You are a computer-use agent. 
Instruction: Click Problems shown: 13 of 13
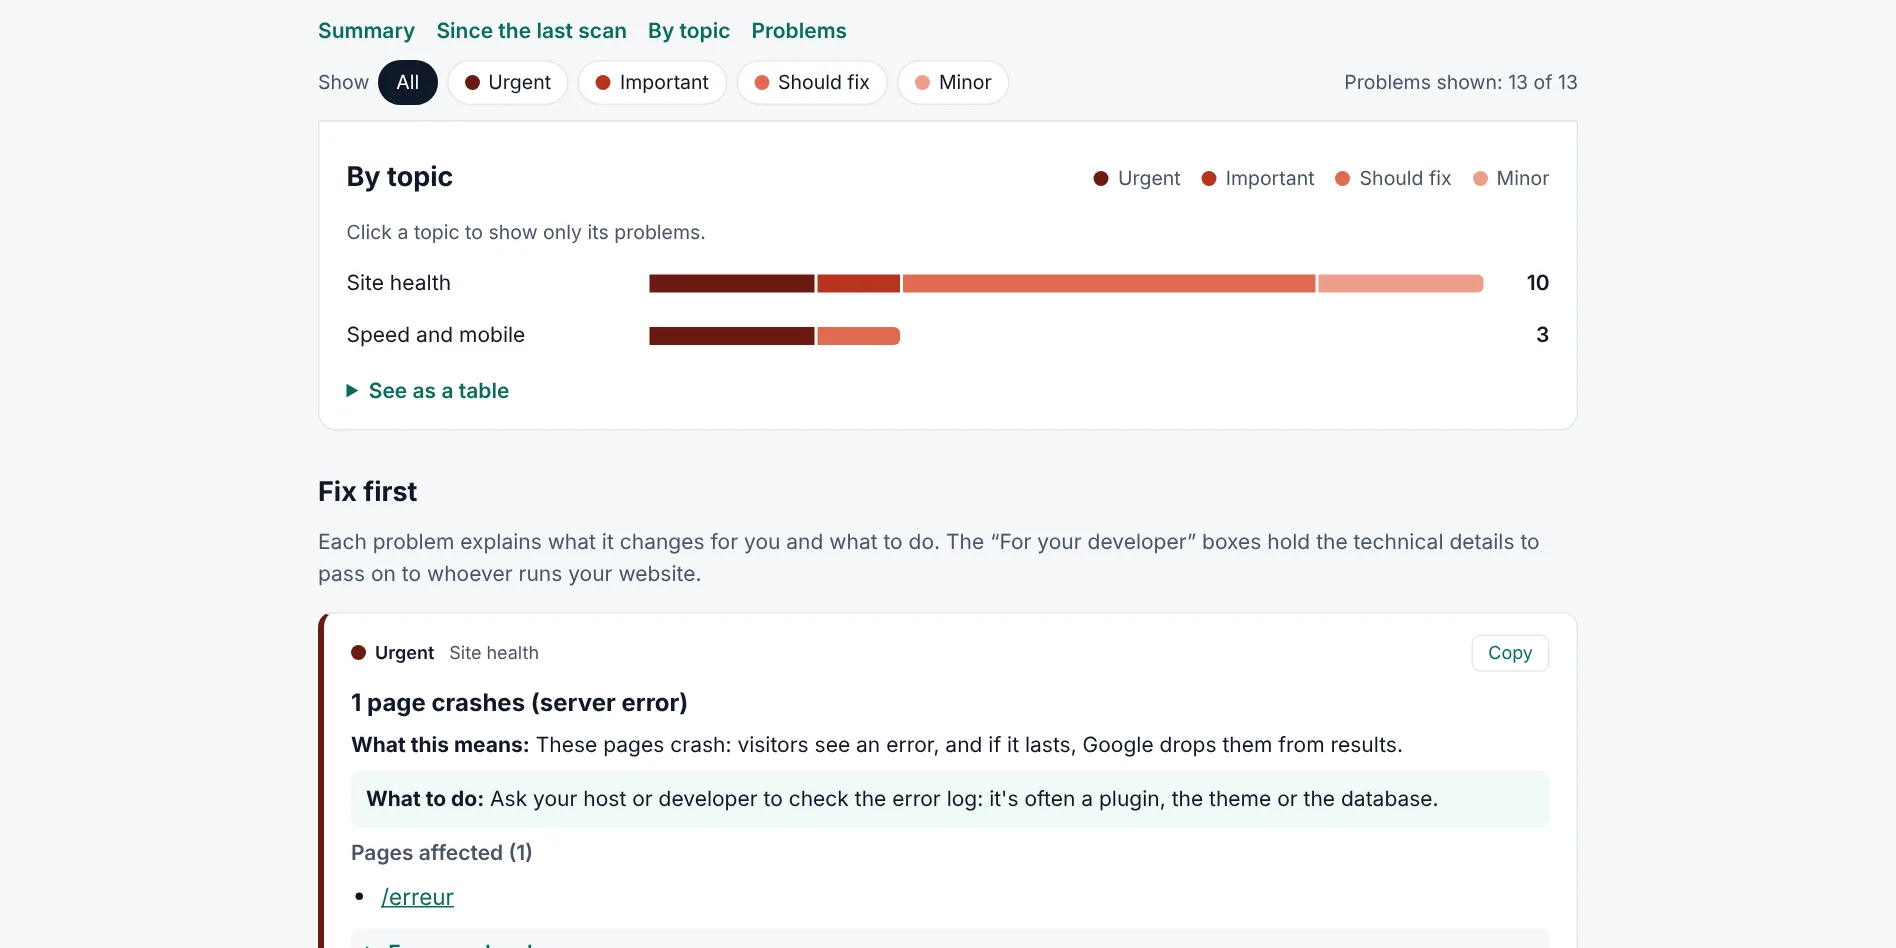pos(1461,82)
